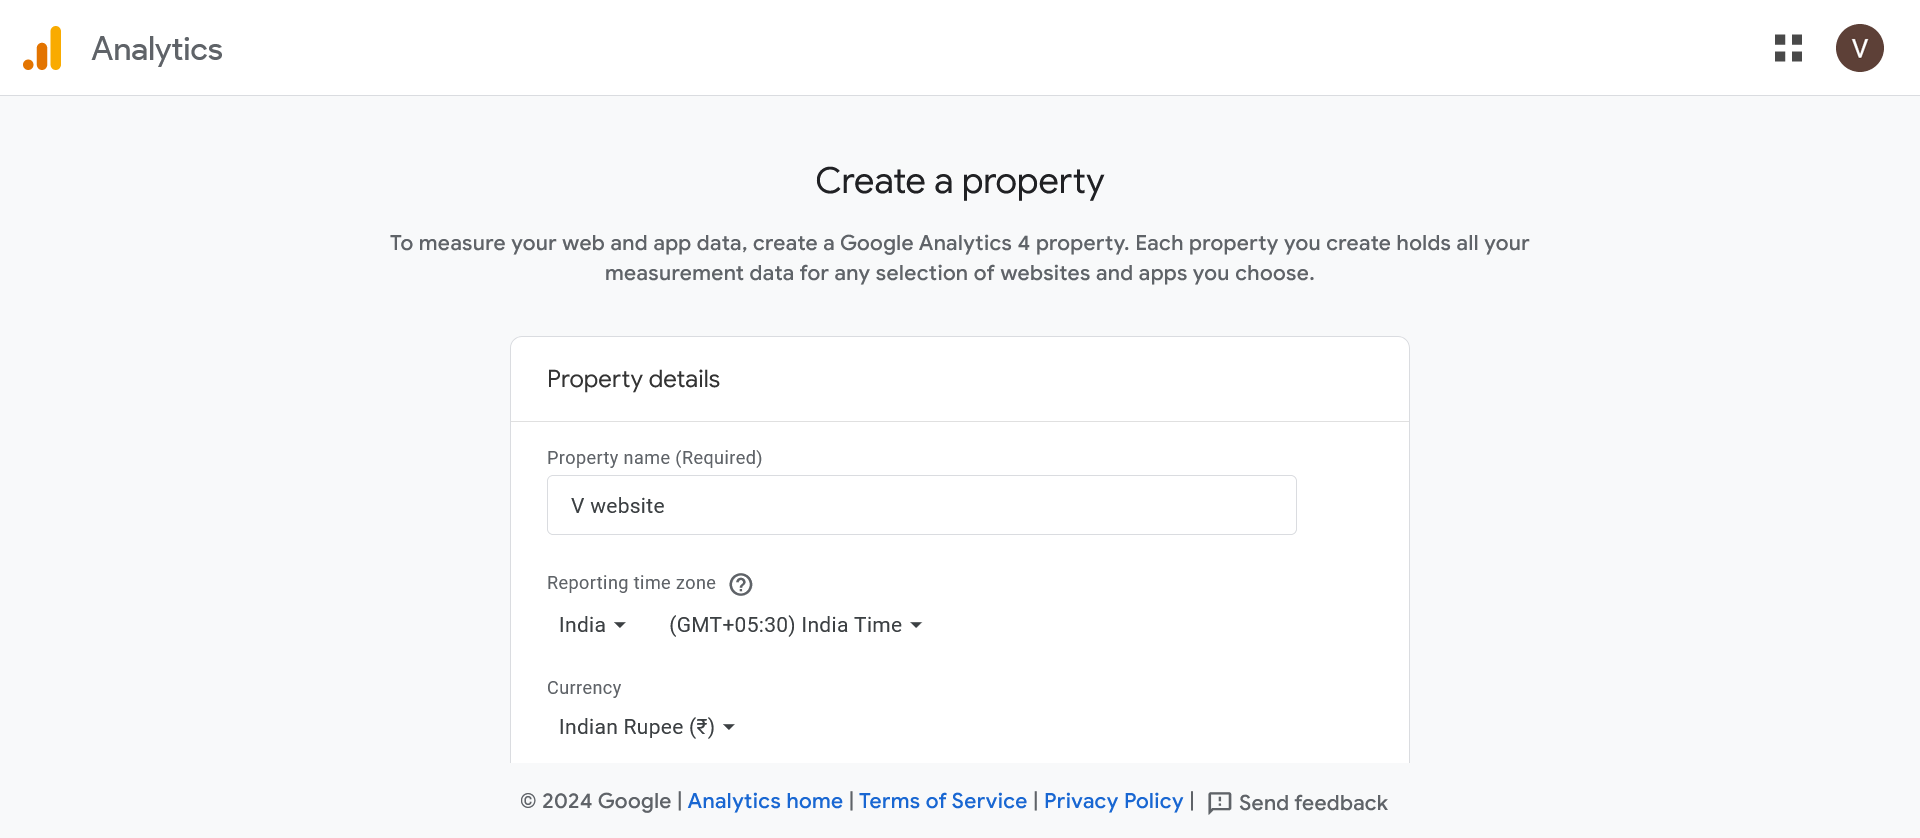The width and height of the screenshot is (1920, 838).
Task: Click the Google Analytics 4 description paragraph
Action: pos(959,258)
